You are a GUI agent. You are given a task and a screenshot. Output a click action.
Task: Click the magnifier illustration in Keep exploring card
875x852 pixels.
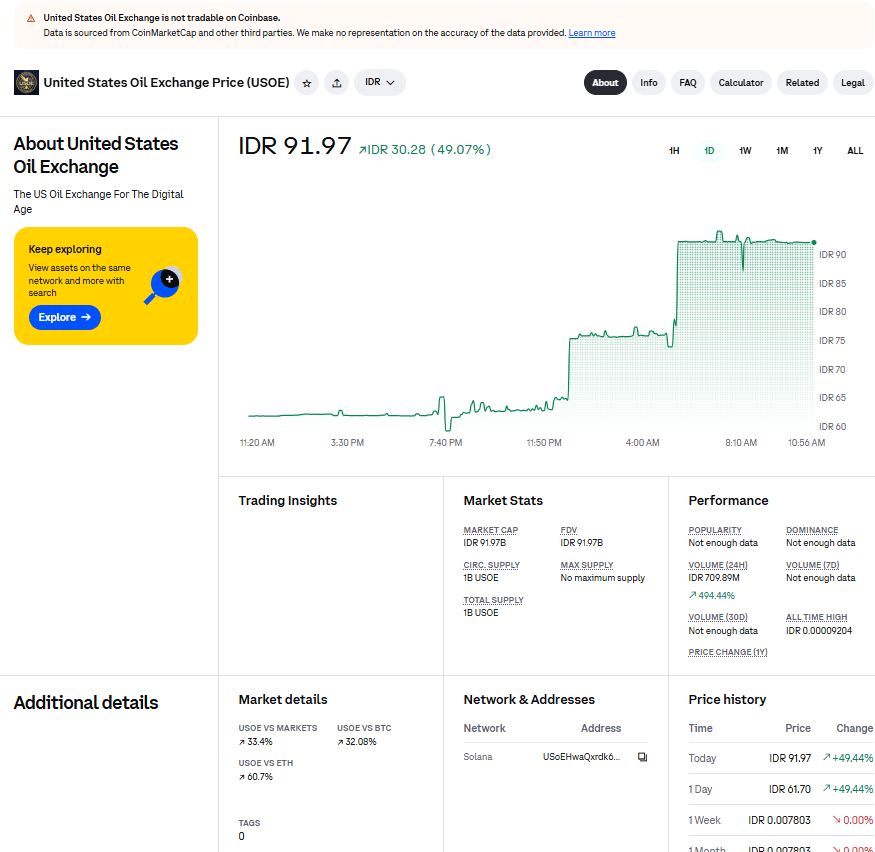pyautogui.click(x=164, y=285)
